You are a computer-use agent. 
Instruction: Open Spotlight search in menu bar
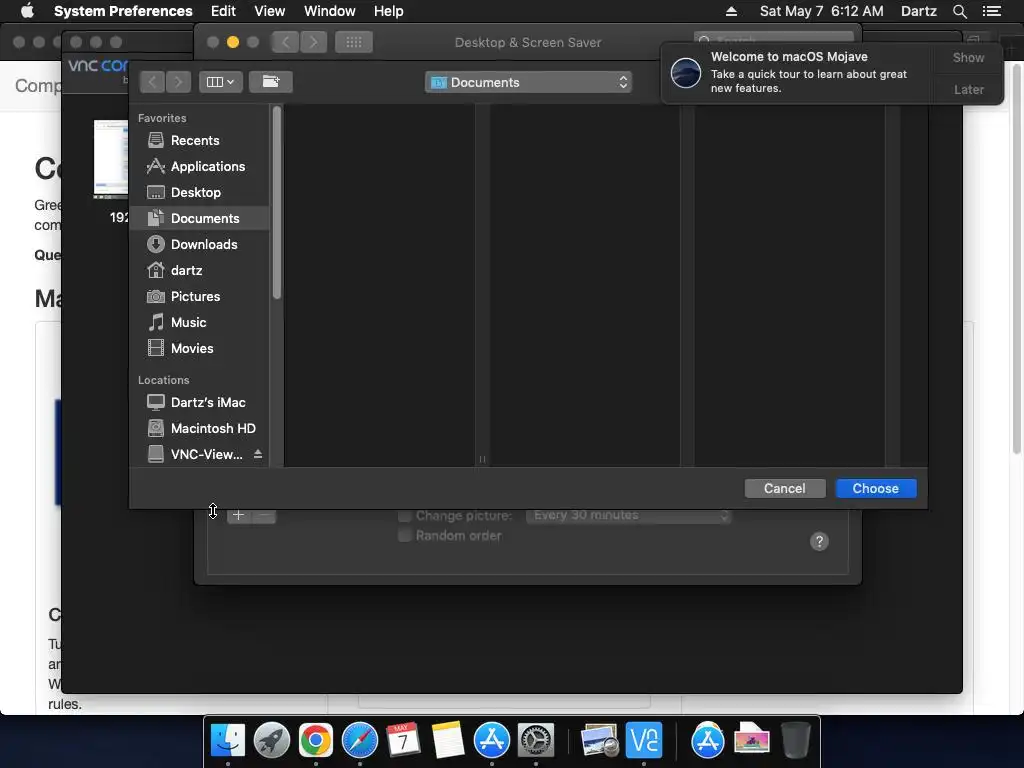tap(959, 11)
